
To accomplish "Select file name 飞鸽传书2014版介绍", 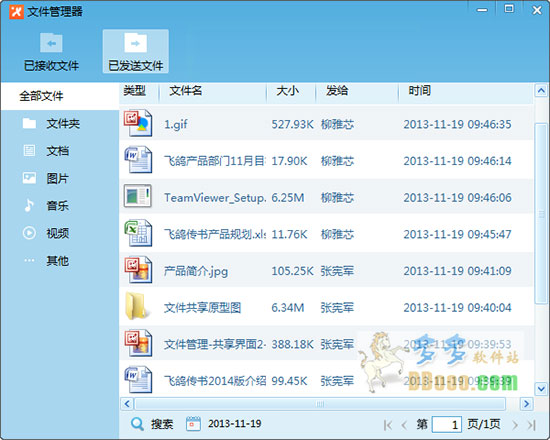I will point(215,381).
